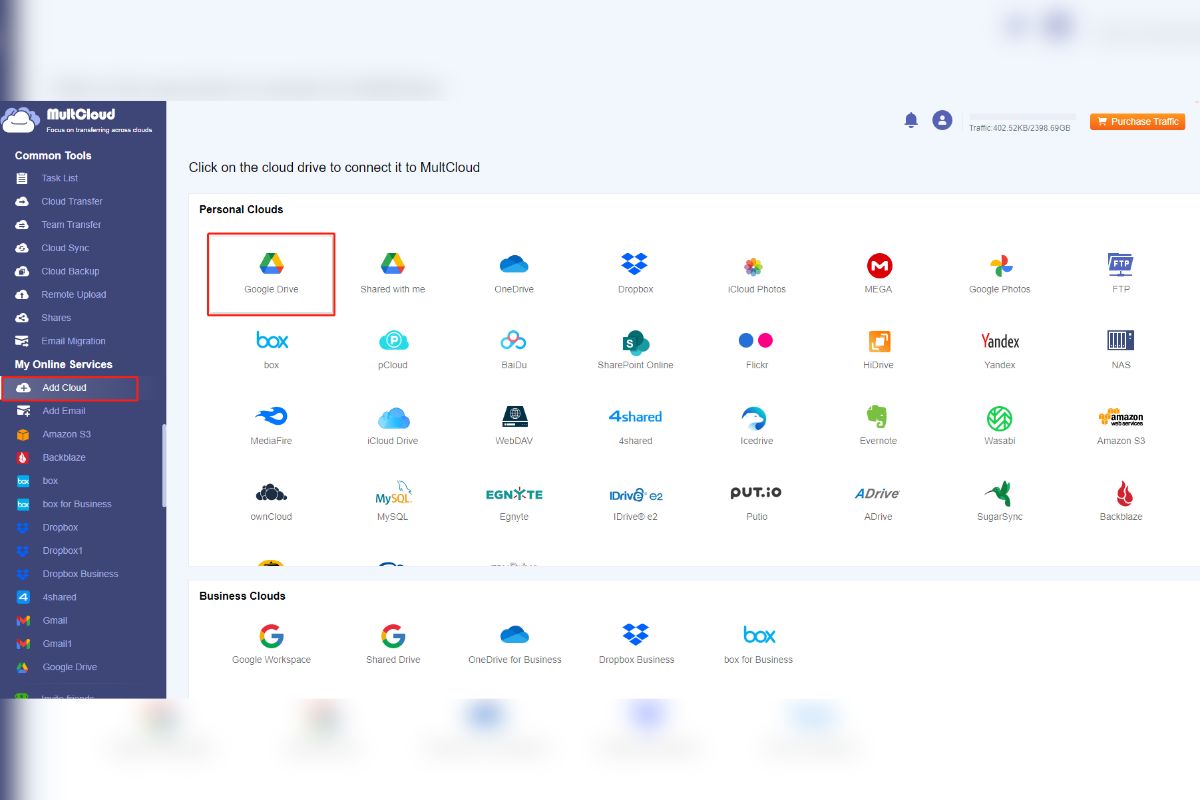Choose IDrive e2 storage
This screenshot has height=800, width=1200.
635,502
